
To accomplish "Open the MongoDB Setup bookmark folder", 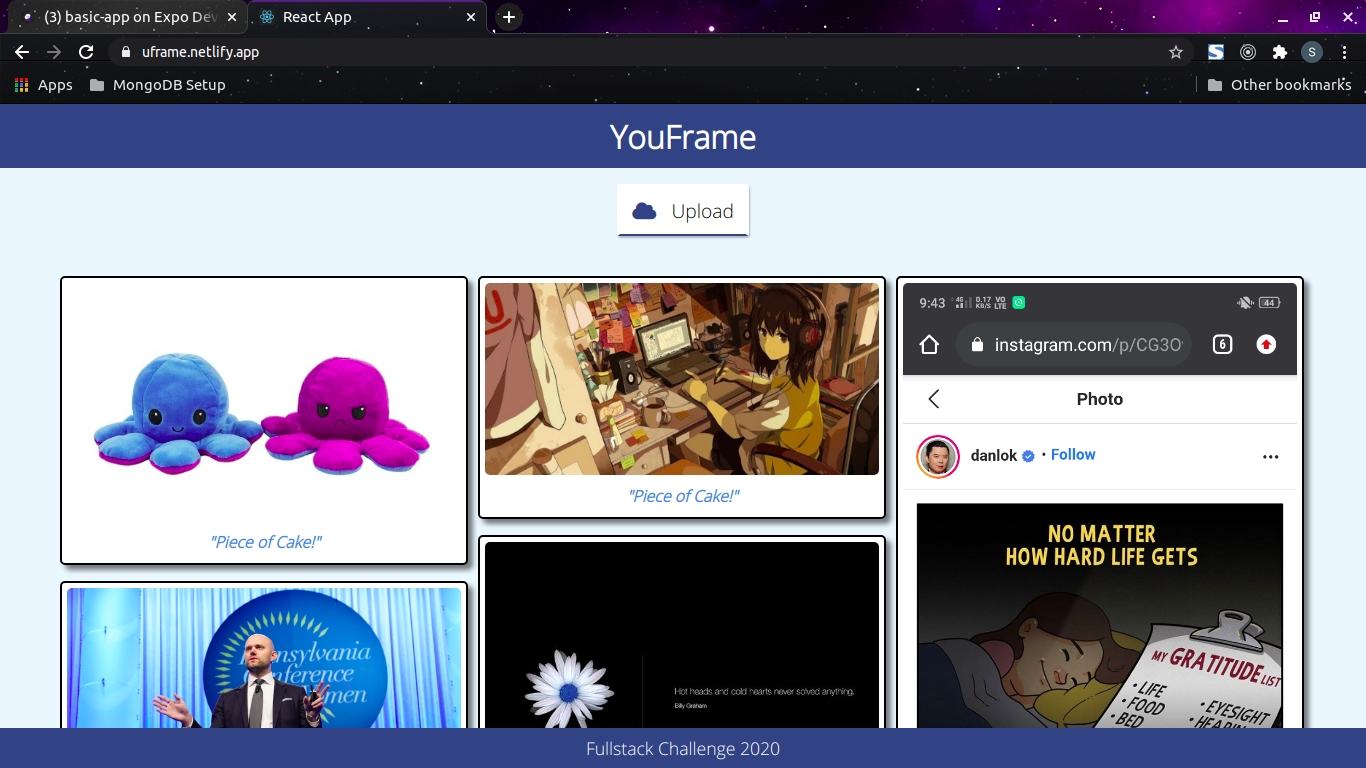I will tap(157, 85).
